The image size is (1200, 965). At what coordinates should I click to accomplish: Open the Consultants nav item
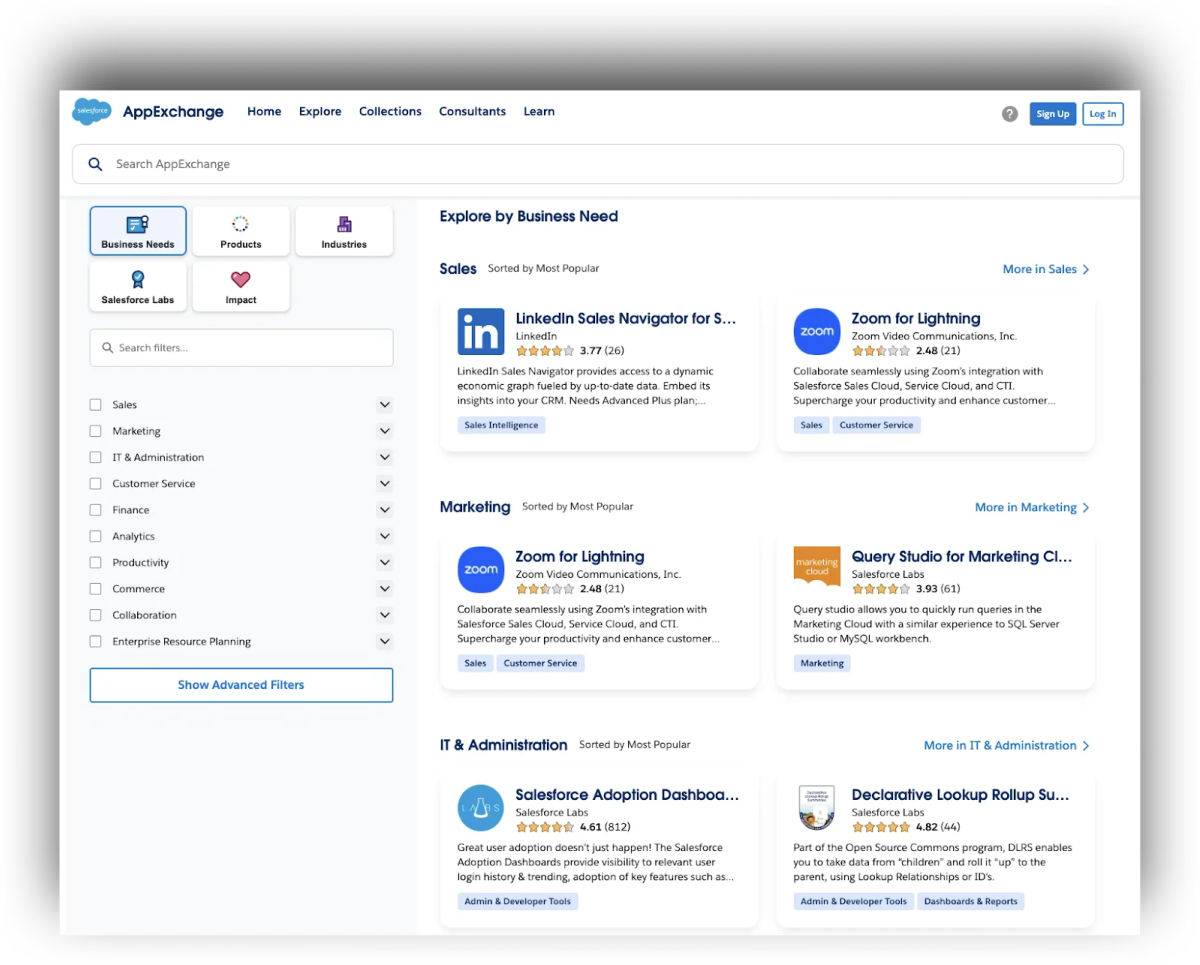point(472,112)
